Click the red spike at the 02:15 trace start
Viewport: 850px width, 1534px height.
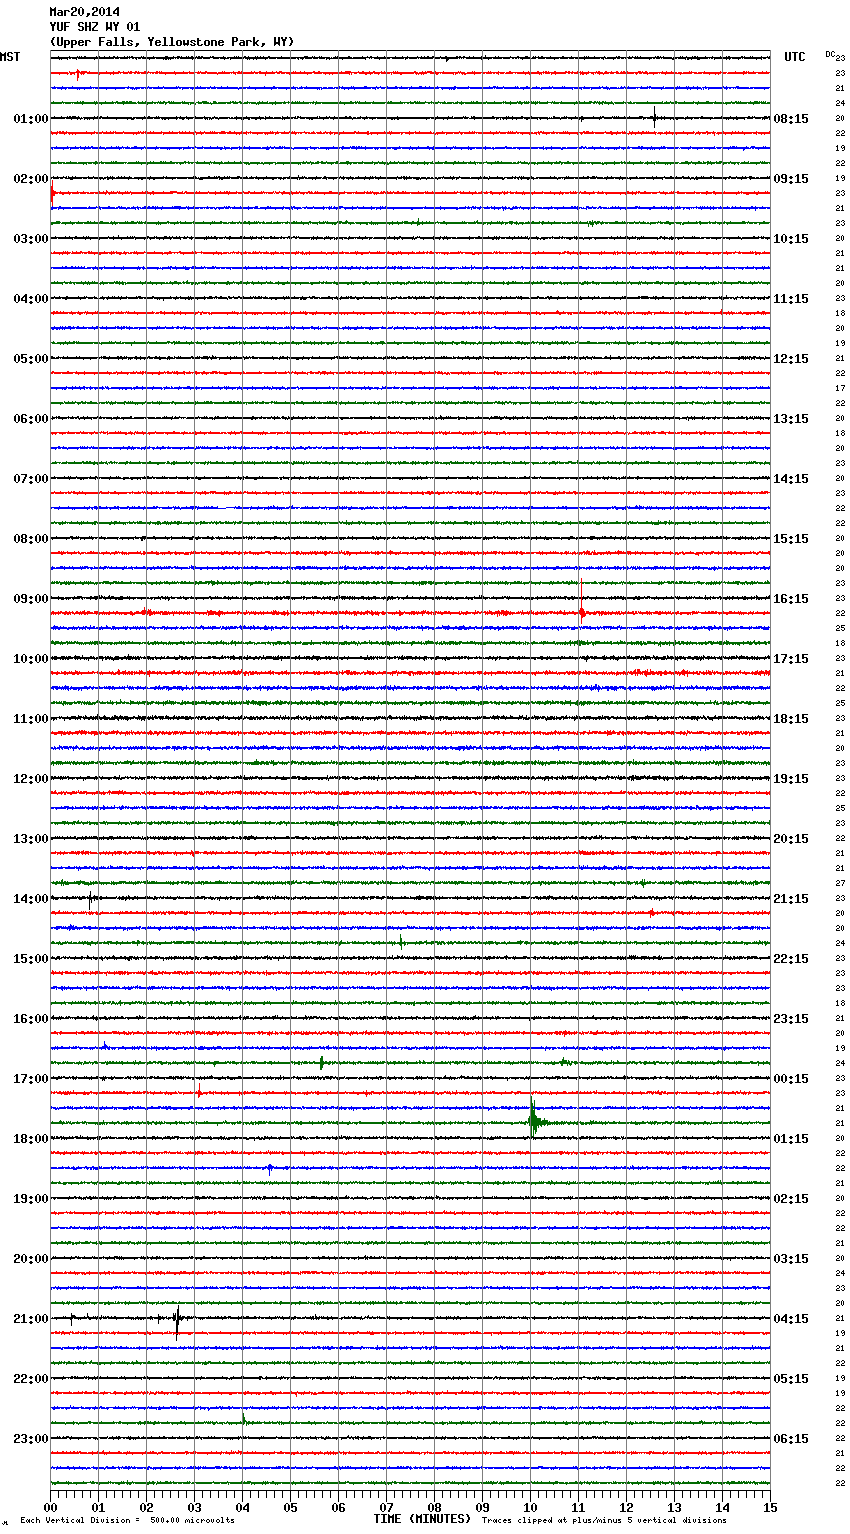(52, 194)
